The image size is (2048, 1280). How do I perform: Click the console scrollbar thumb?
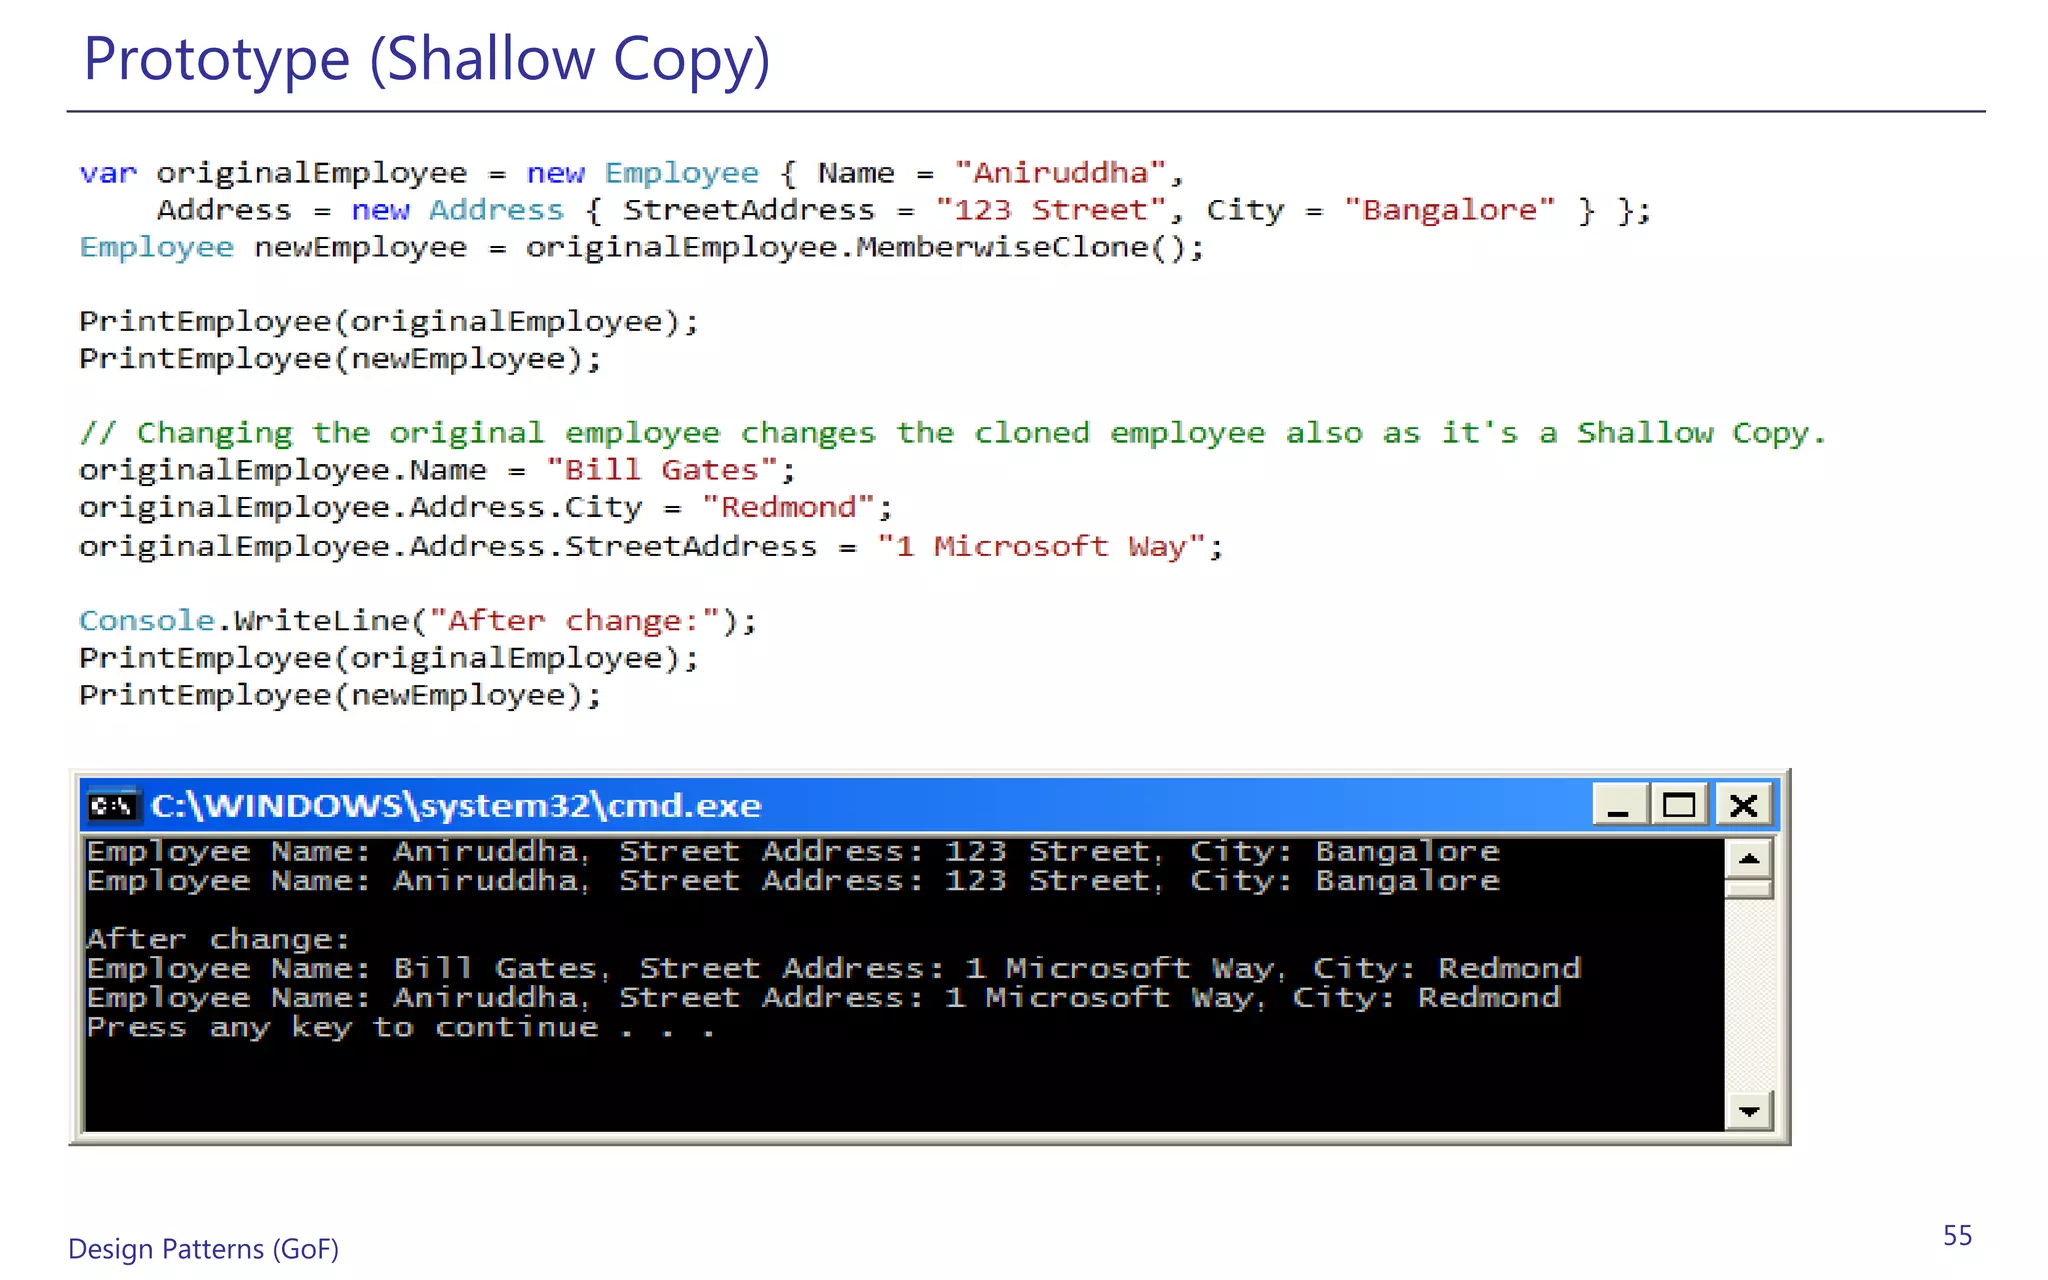[x=1749, y=889]
